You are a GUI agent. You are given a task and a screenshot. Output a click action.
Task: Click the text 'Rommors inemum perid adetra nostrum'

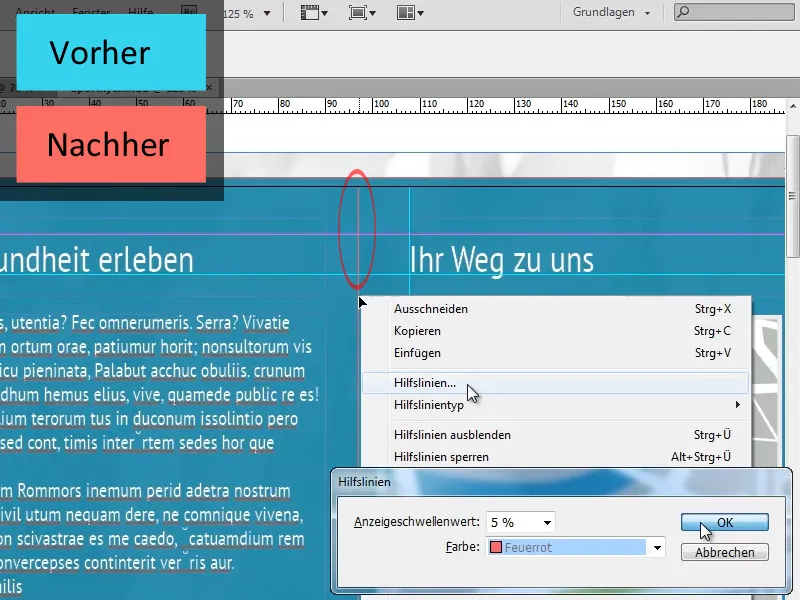(154, 491)
